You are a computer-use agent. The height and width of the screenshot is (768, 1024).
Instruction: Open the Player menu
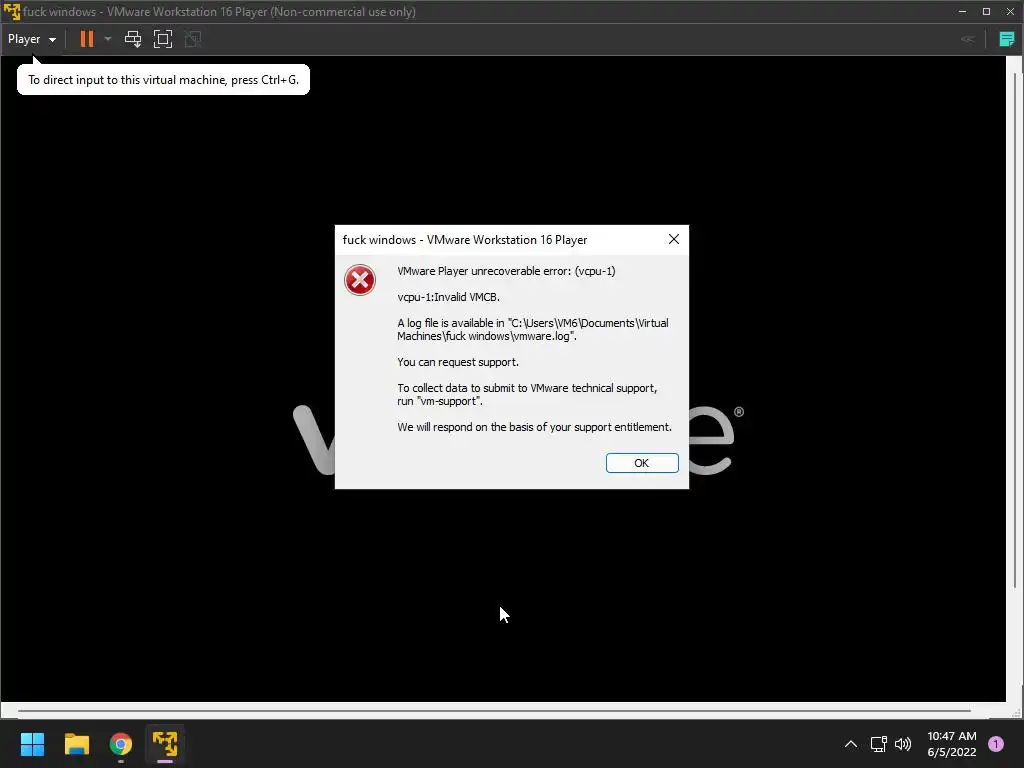(31, 39)
